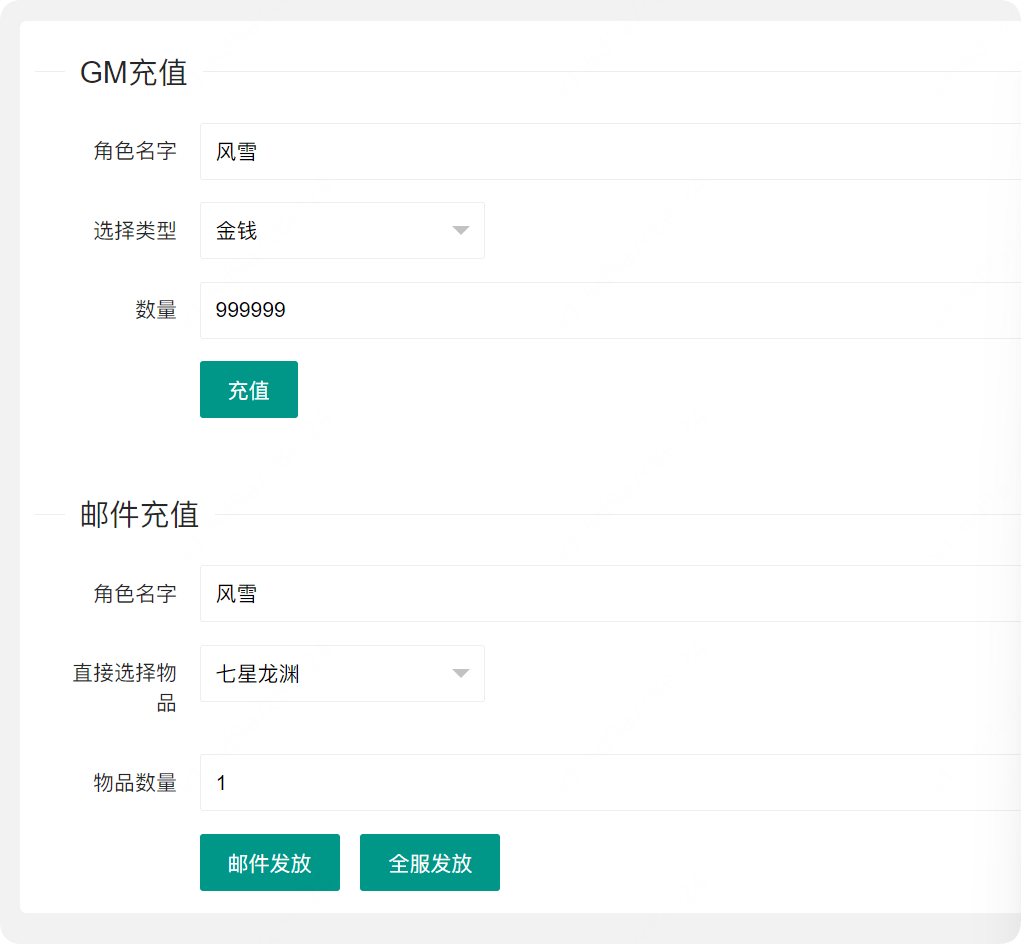Click the chevron beside 七星龙渊
Screen dimensions: 1021x944
[x=460, y=673]
